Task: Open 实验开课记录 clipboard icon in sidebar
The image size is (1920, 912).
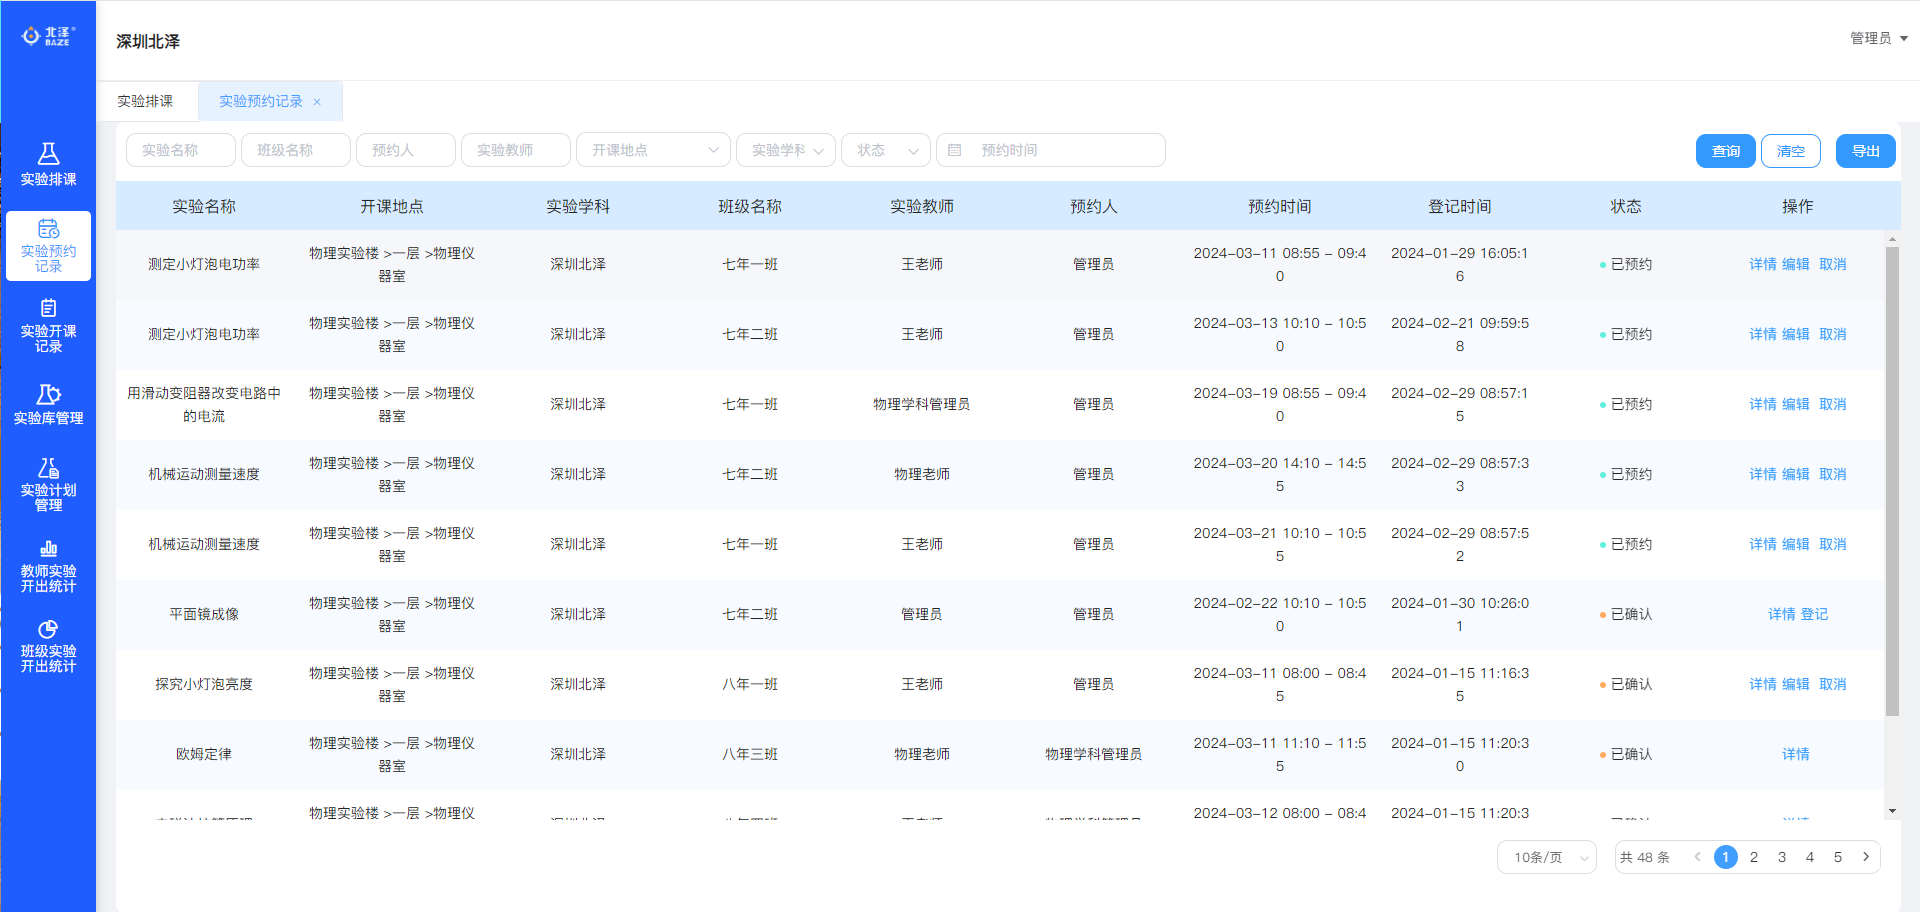Action: 48,308
